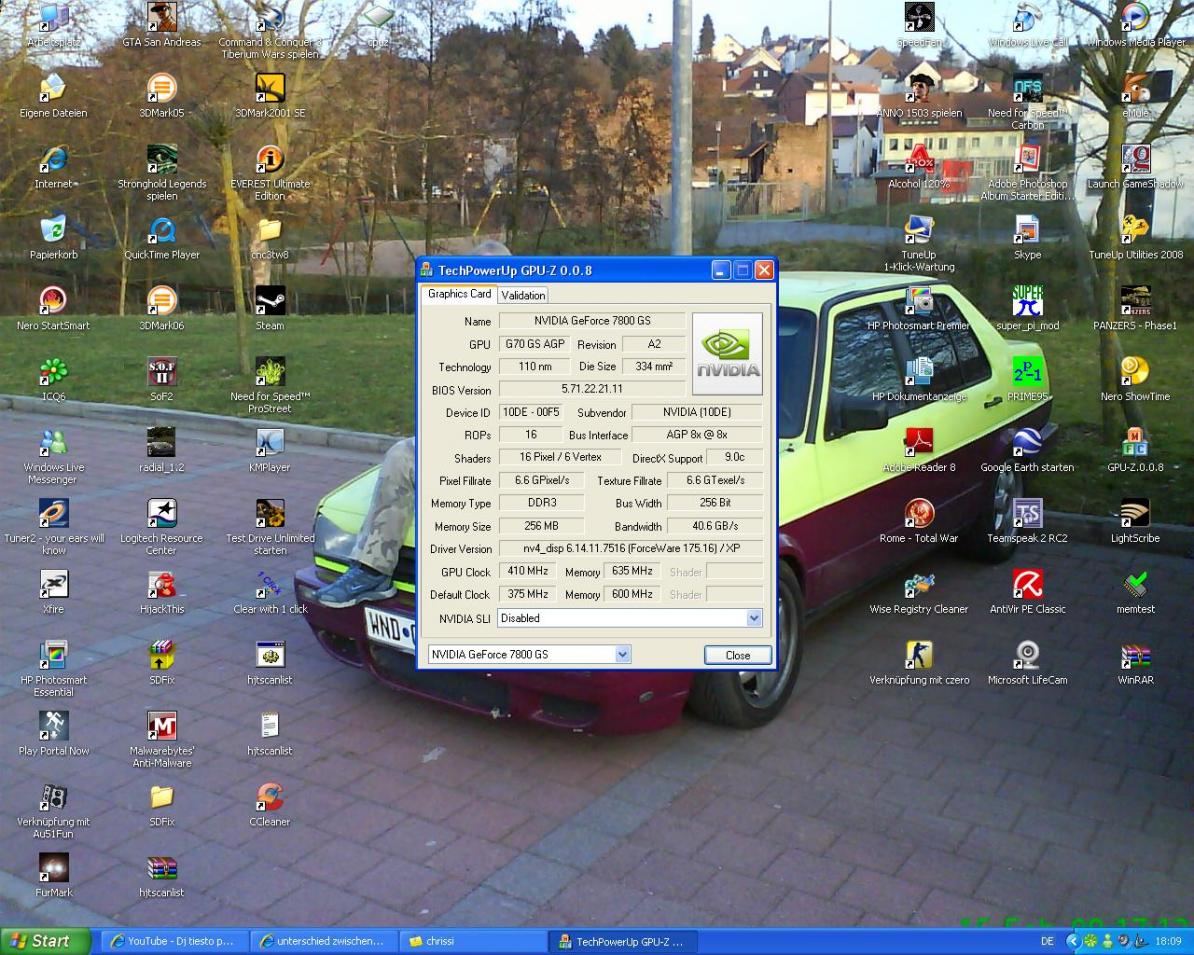Minimize the GPU-Z window
This screenshot has height=955, width=1194.
coord(721,270)
